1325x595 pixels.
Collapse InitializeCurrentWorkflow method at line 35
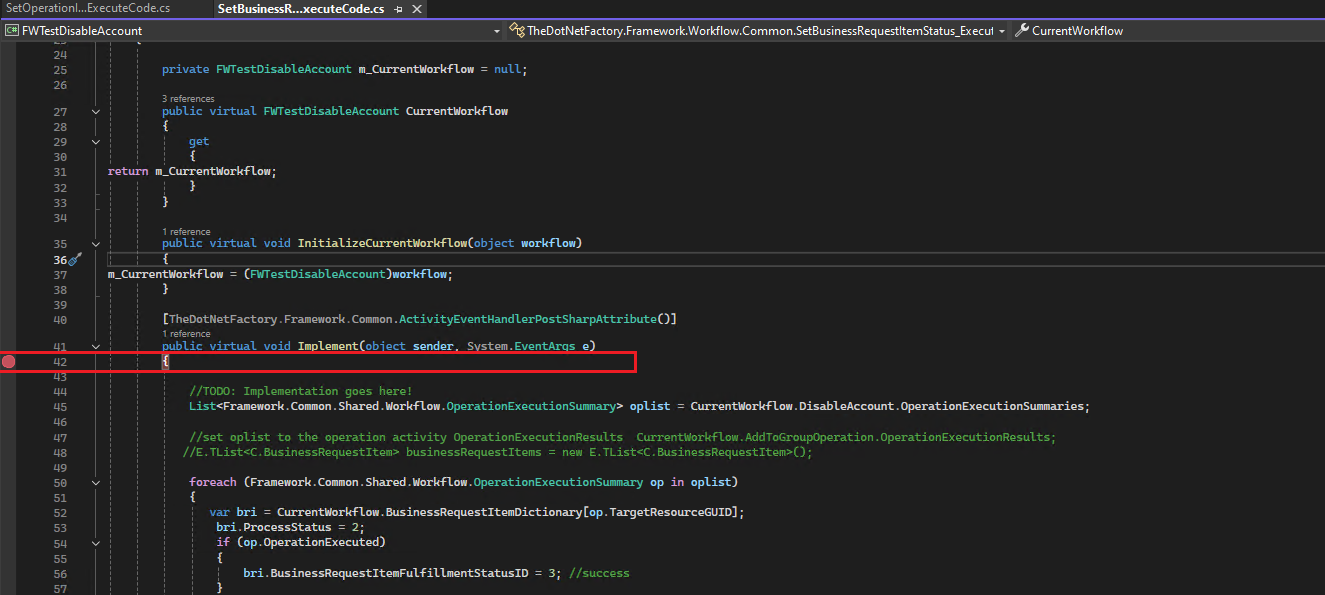click(x=96, y=244)
